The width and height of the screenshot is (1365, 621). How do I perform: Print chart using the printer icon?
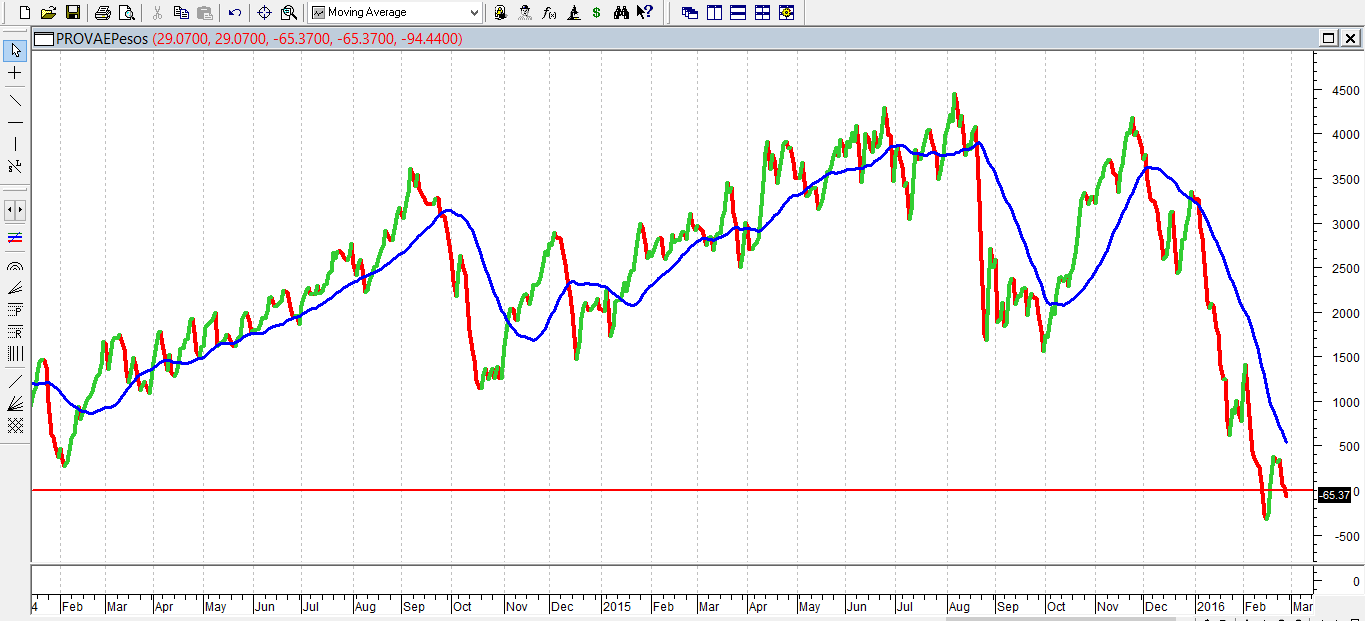pyautogui.click(x=102, y=13)
